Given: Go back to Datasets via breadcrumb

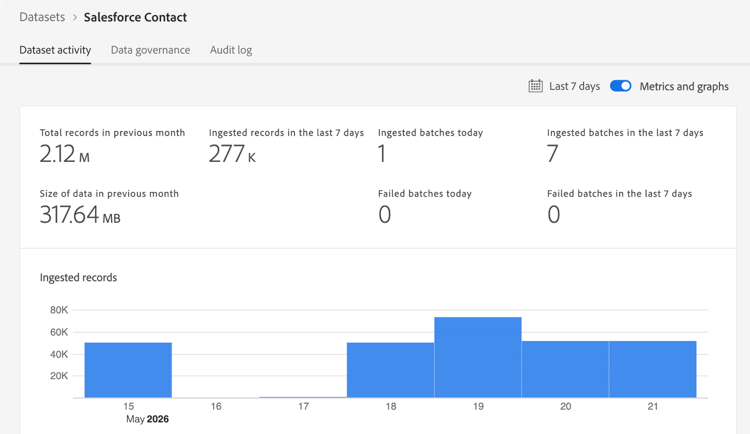Looking at the screenshot, I should pos(42,17).
